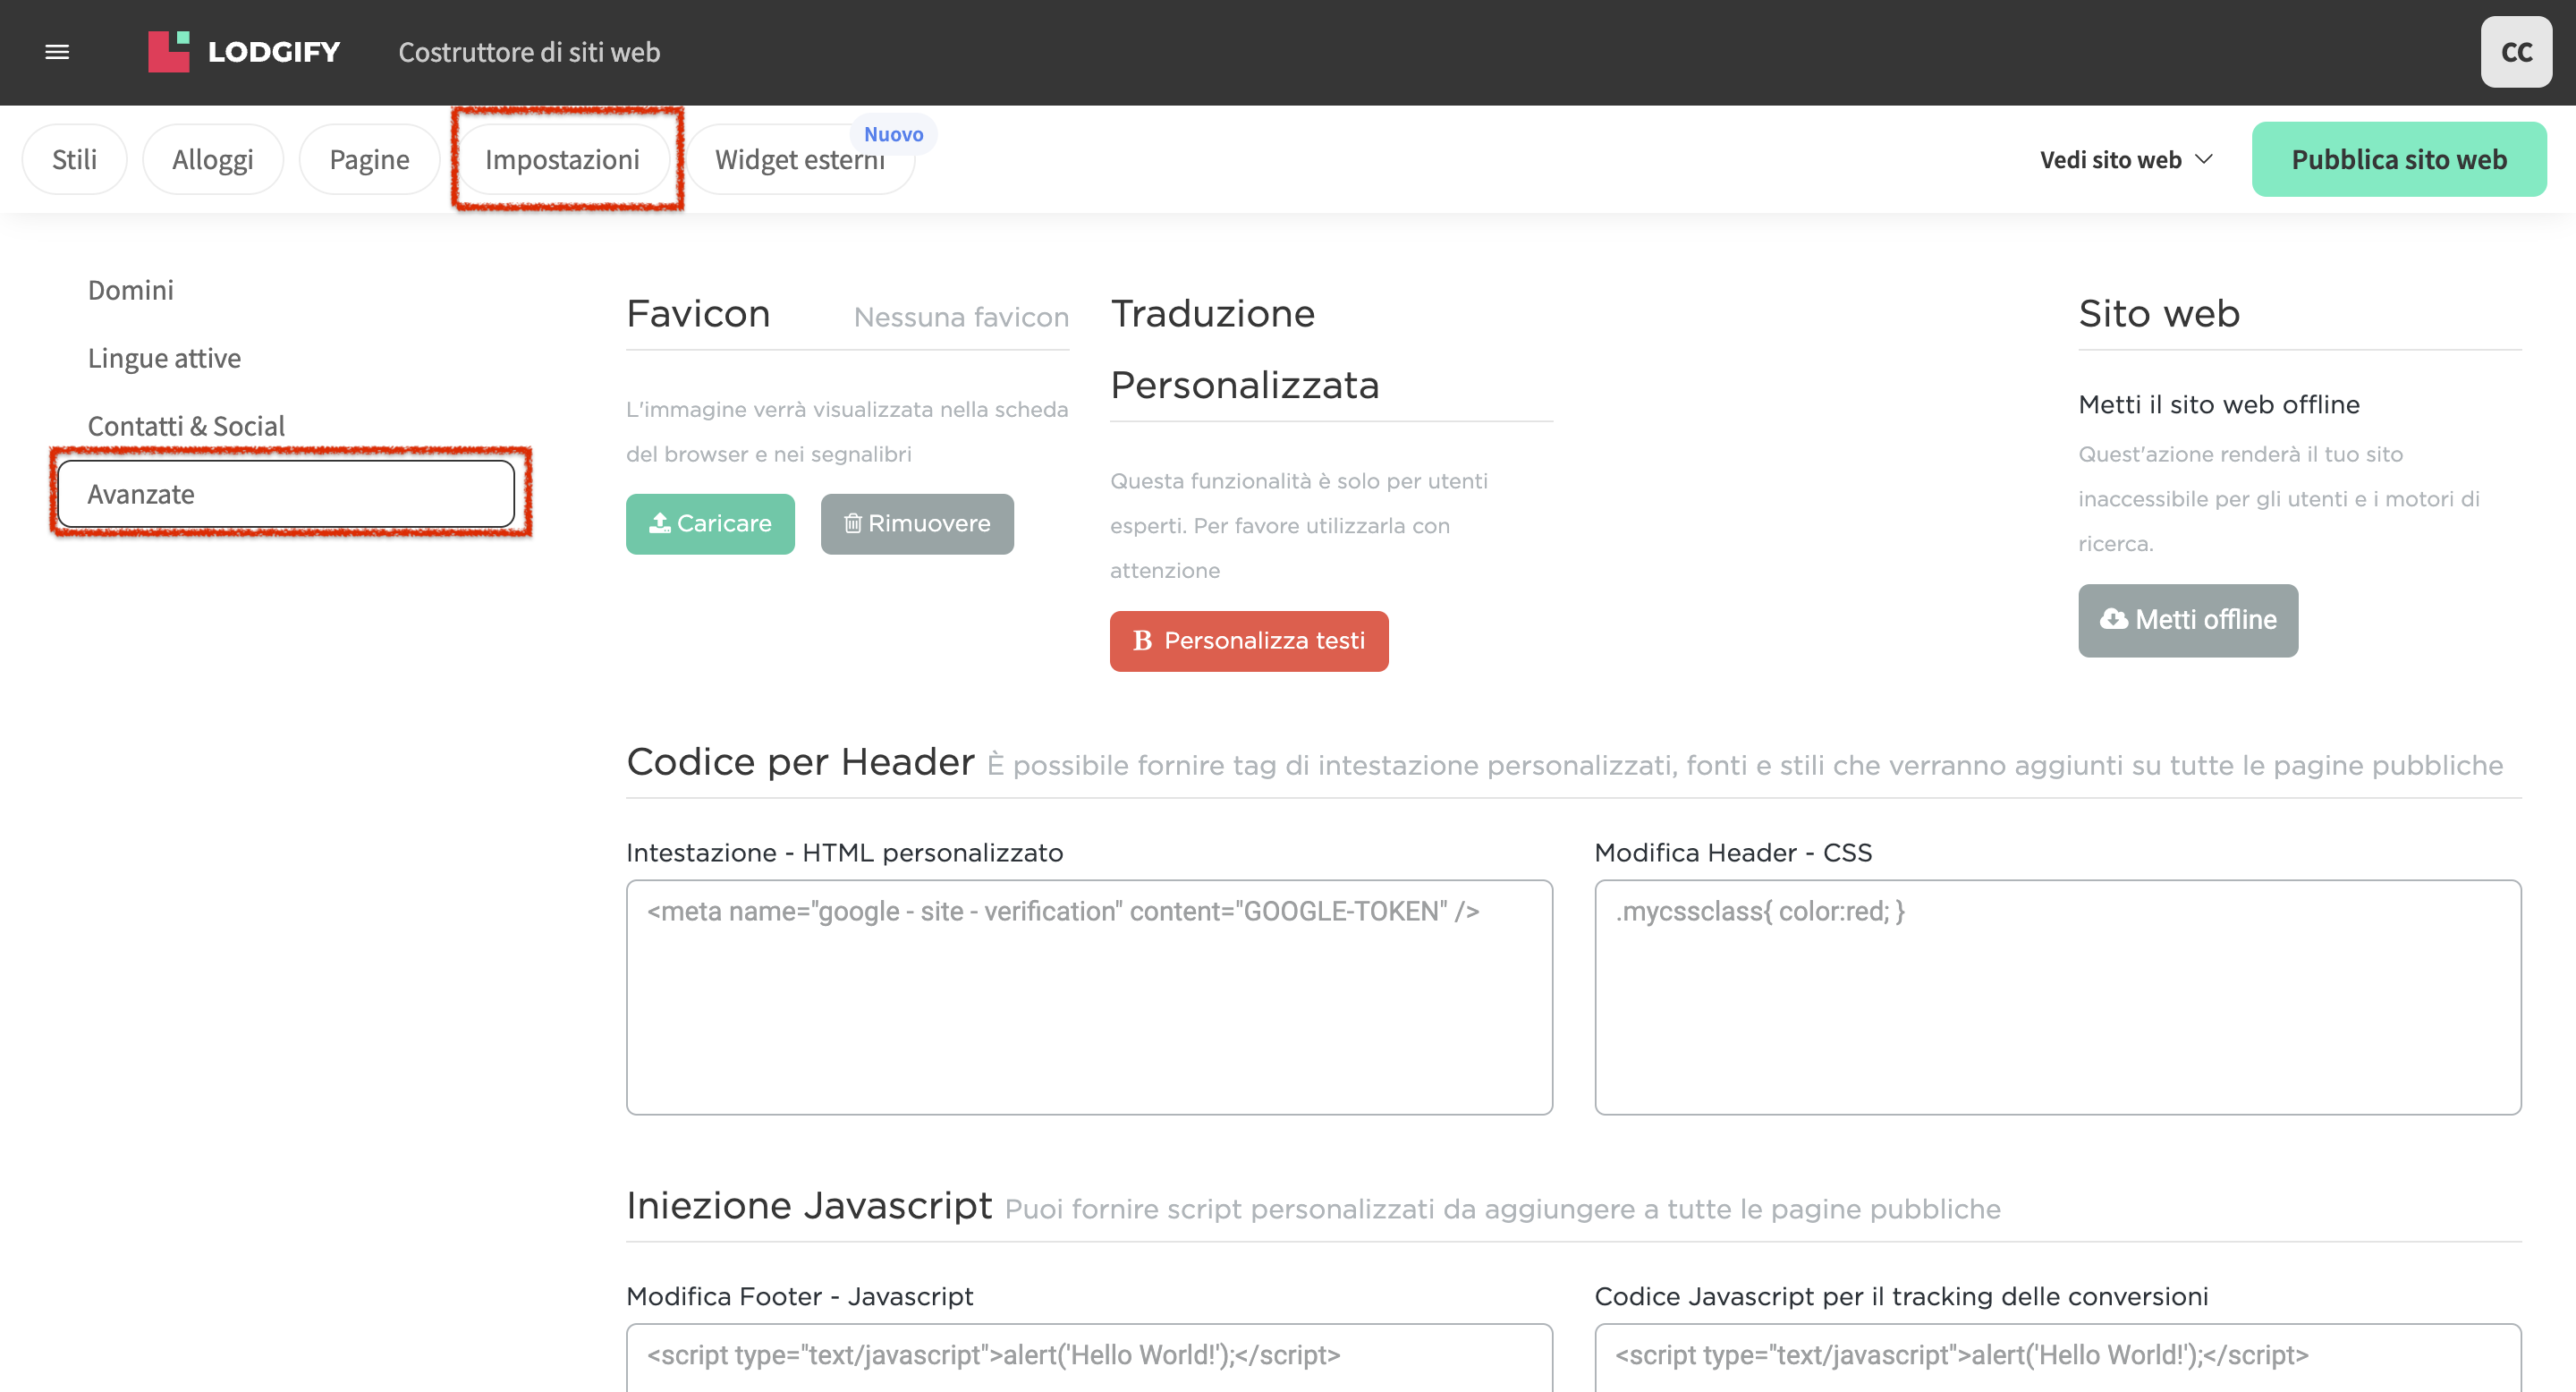Focus the Intestazione HTML personalizzato textarea

click(x=1089, y=997)
